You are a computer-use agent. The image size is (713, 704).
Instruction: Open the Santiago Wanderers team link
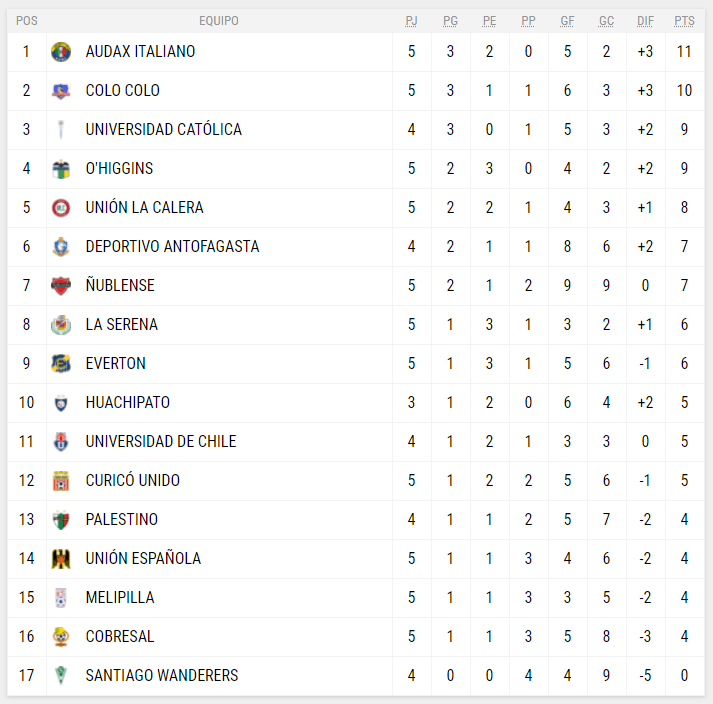pos(161,675)
